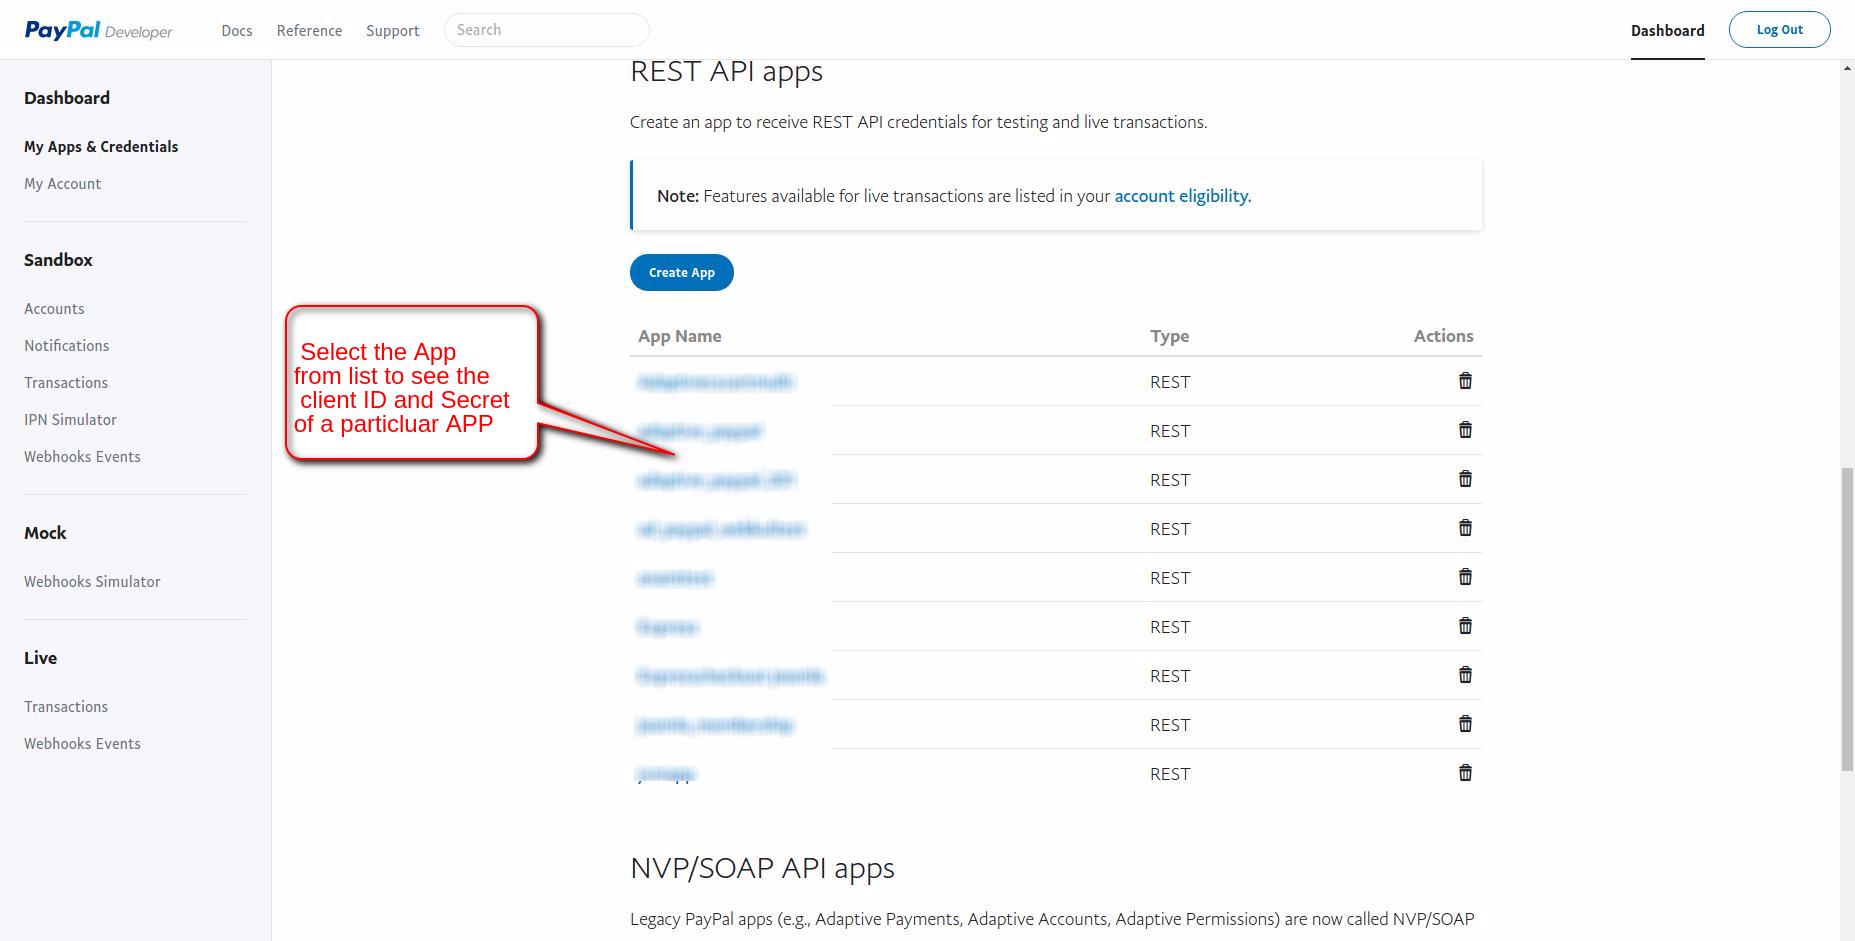Click the trash icon on the sixth app row
This screenshot has height=941, width=1855.
(1465, 626)
